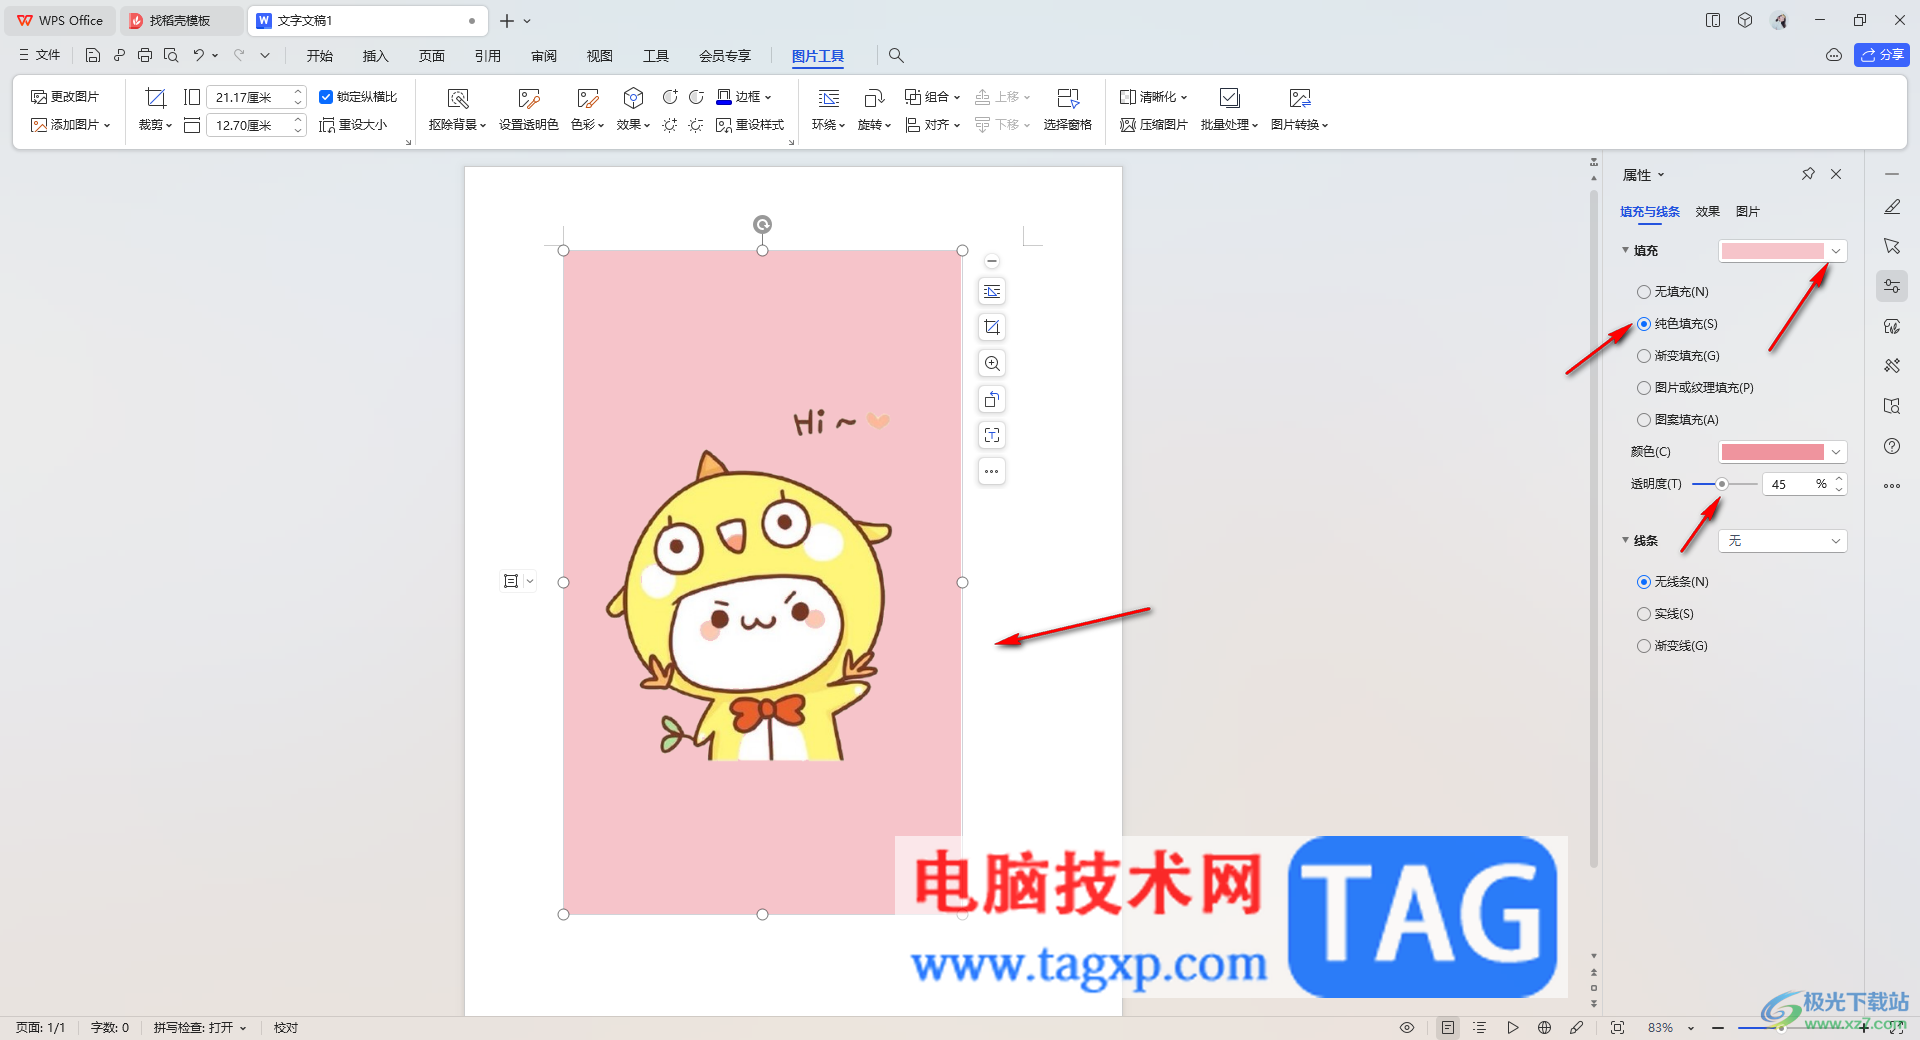Switch to the view (视图) tab
Viewport: 1920px width, 1040px height.
[599, 56]
